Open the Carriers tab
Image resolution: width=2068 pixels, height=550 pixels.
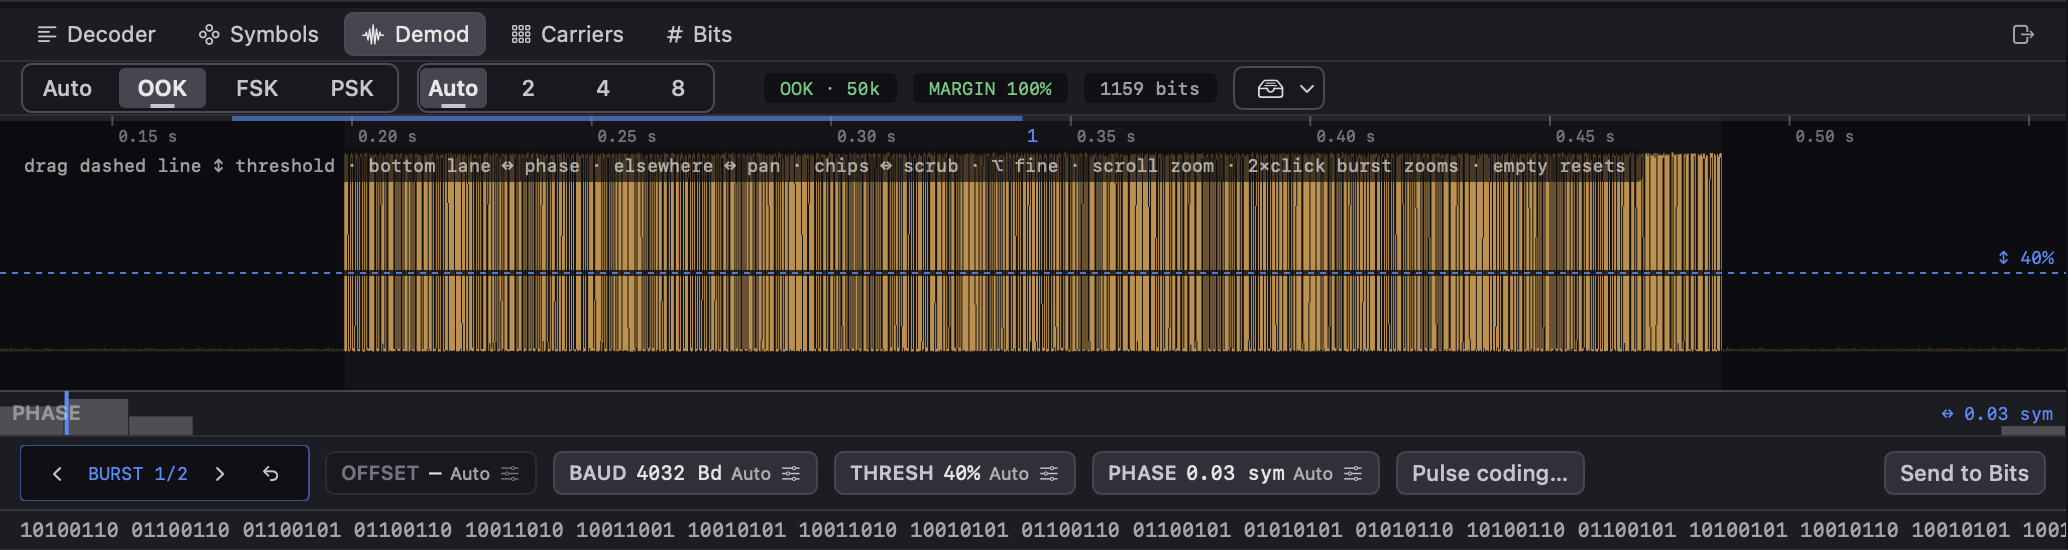click(567, 34)
